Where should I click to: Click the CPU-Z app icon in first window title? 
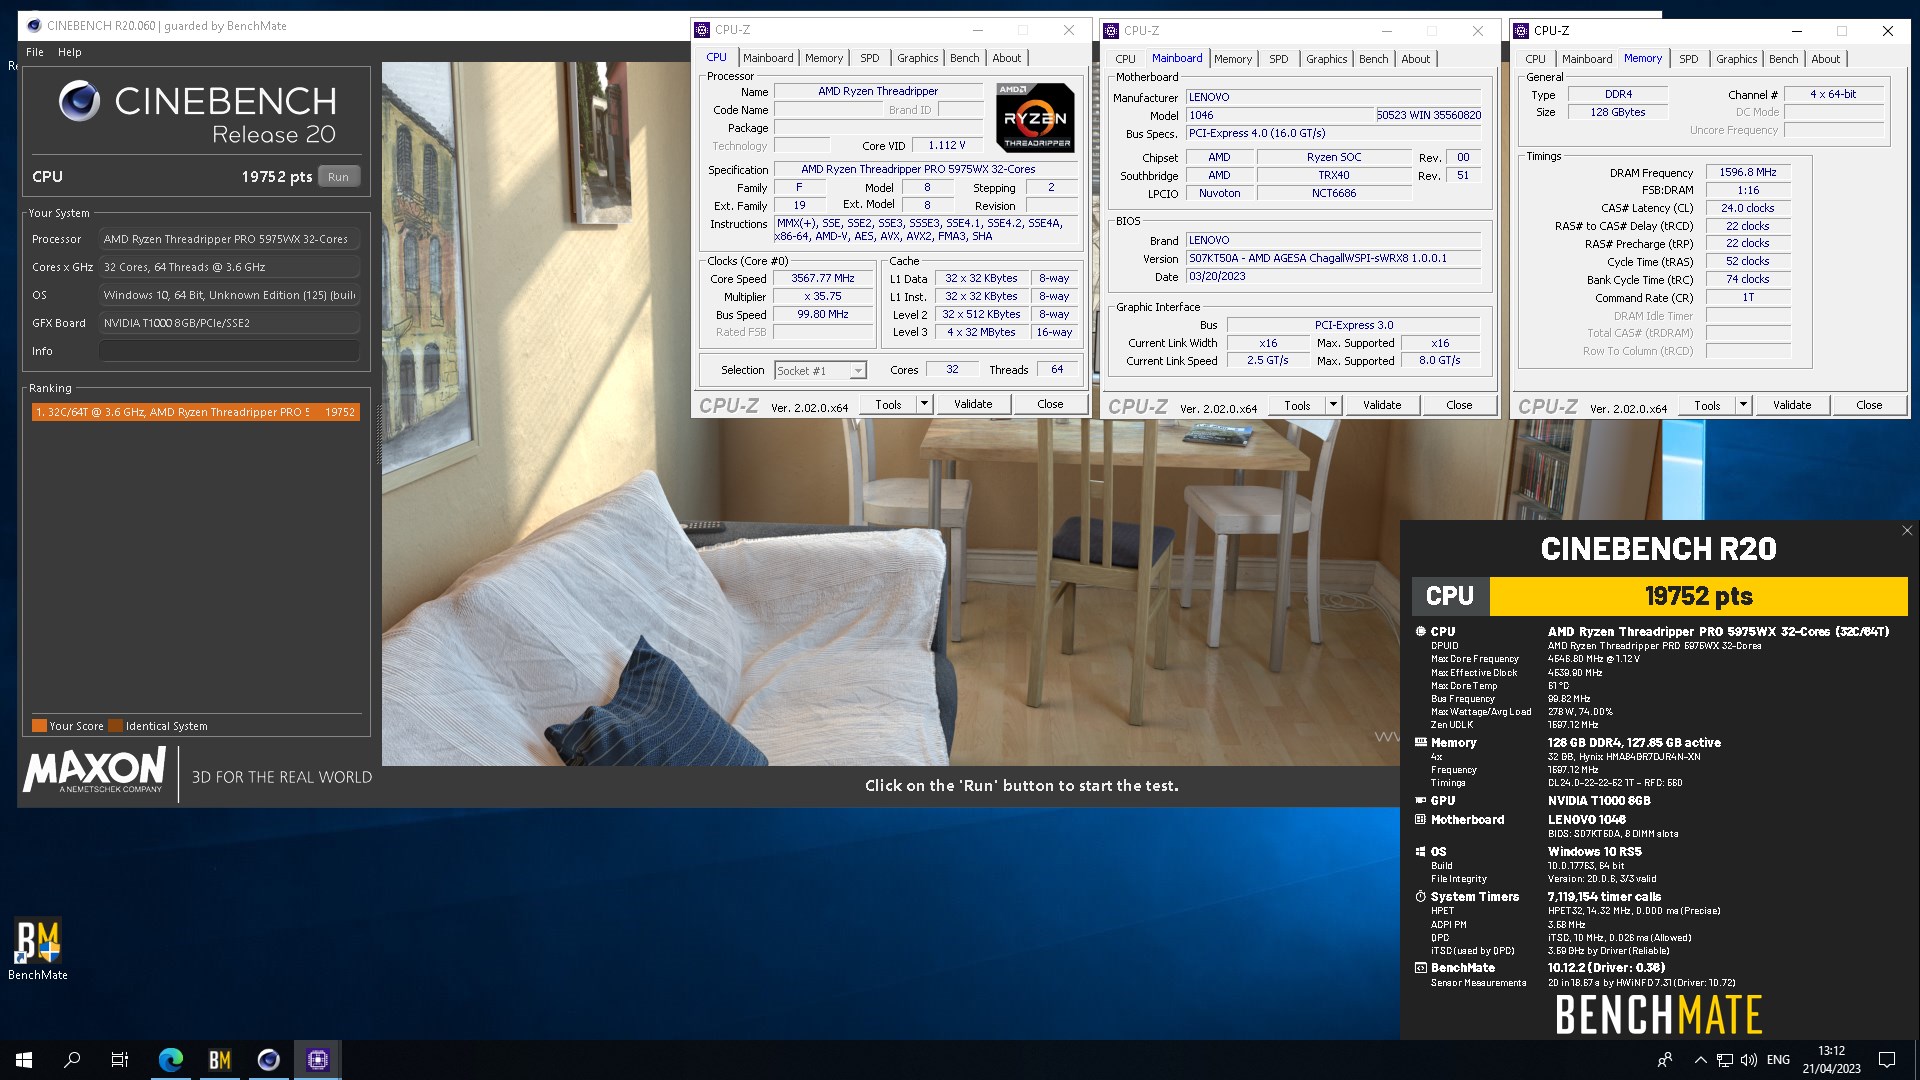click(x=702, y=30)
